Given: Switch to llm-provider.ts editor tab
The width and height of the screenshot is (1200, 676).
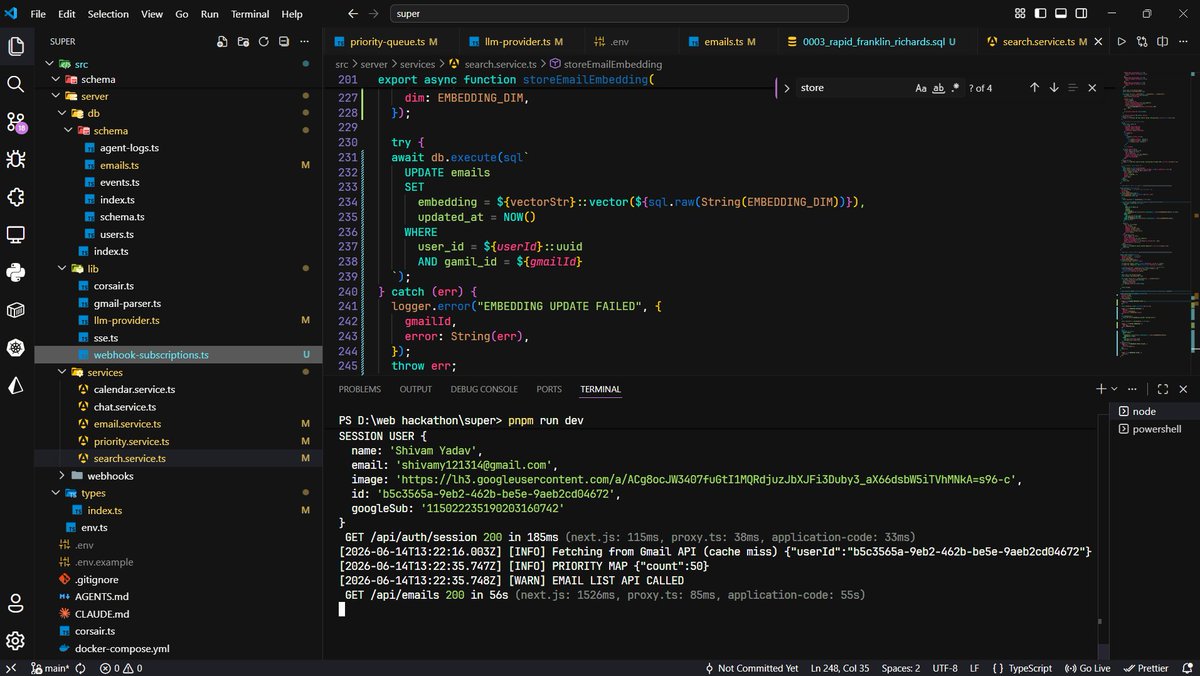Looking at the screenshot, I should tap(524, 42).
